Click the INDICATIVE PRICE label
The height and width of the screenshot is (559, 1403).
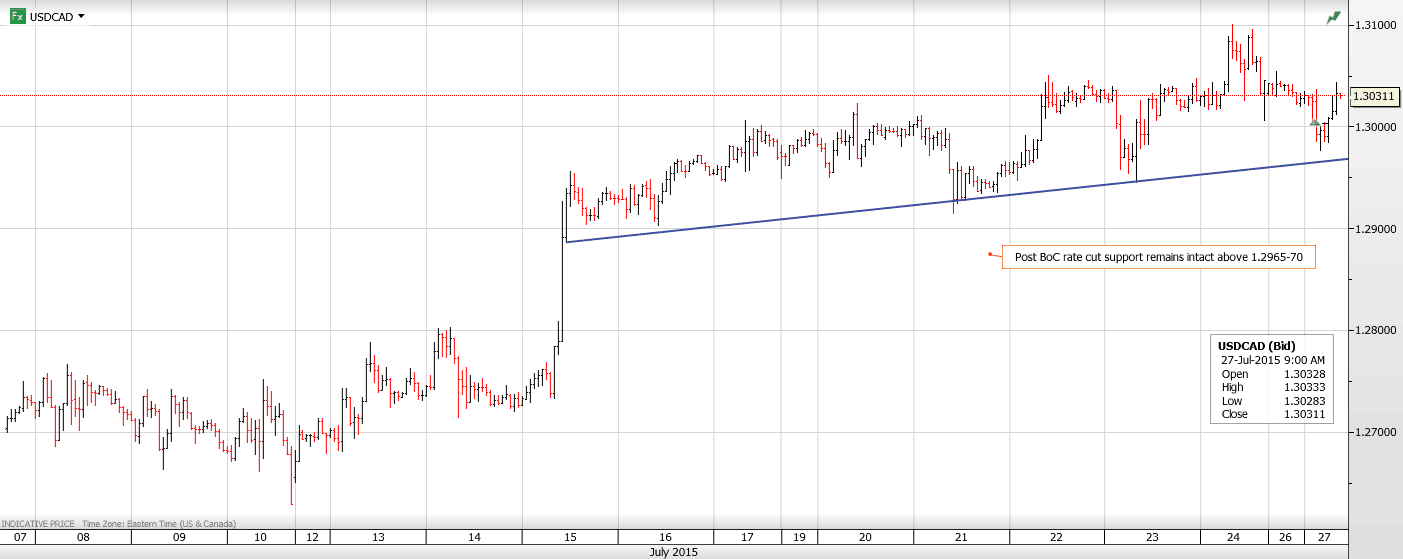pyautogui.click(x=38, y=523)
